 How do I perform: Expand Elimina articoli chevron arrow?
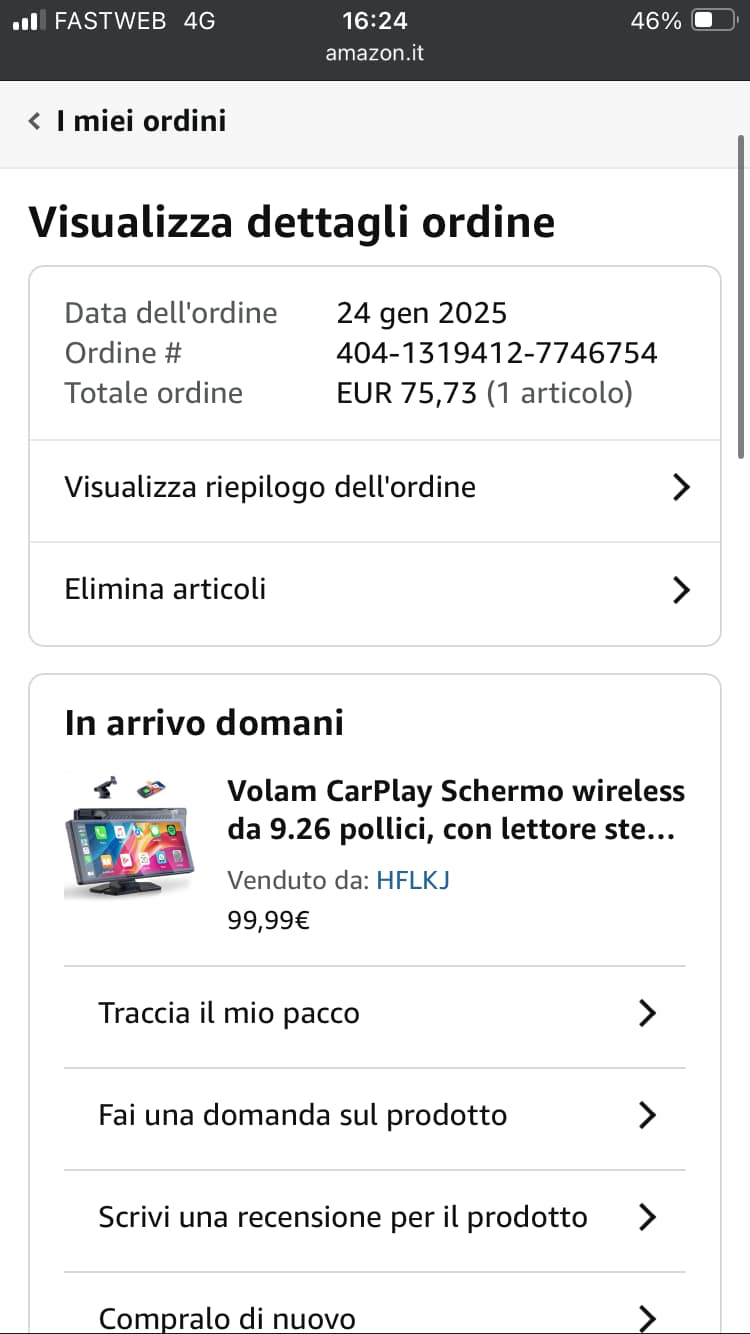pos(681,590)
